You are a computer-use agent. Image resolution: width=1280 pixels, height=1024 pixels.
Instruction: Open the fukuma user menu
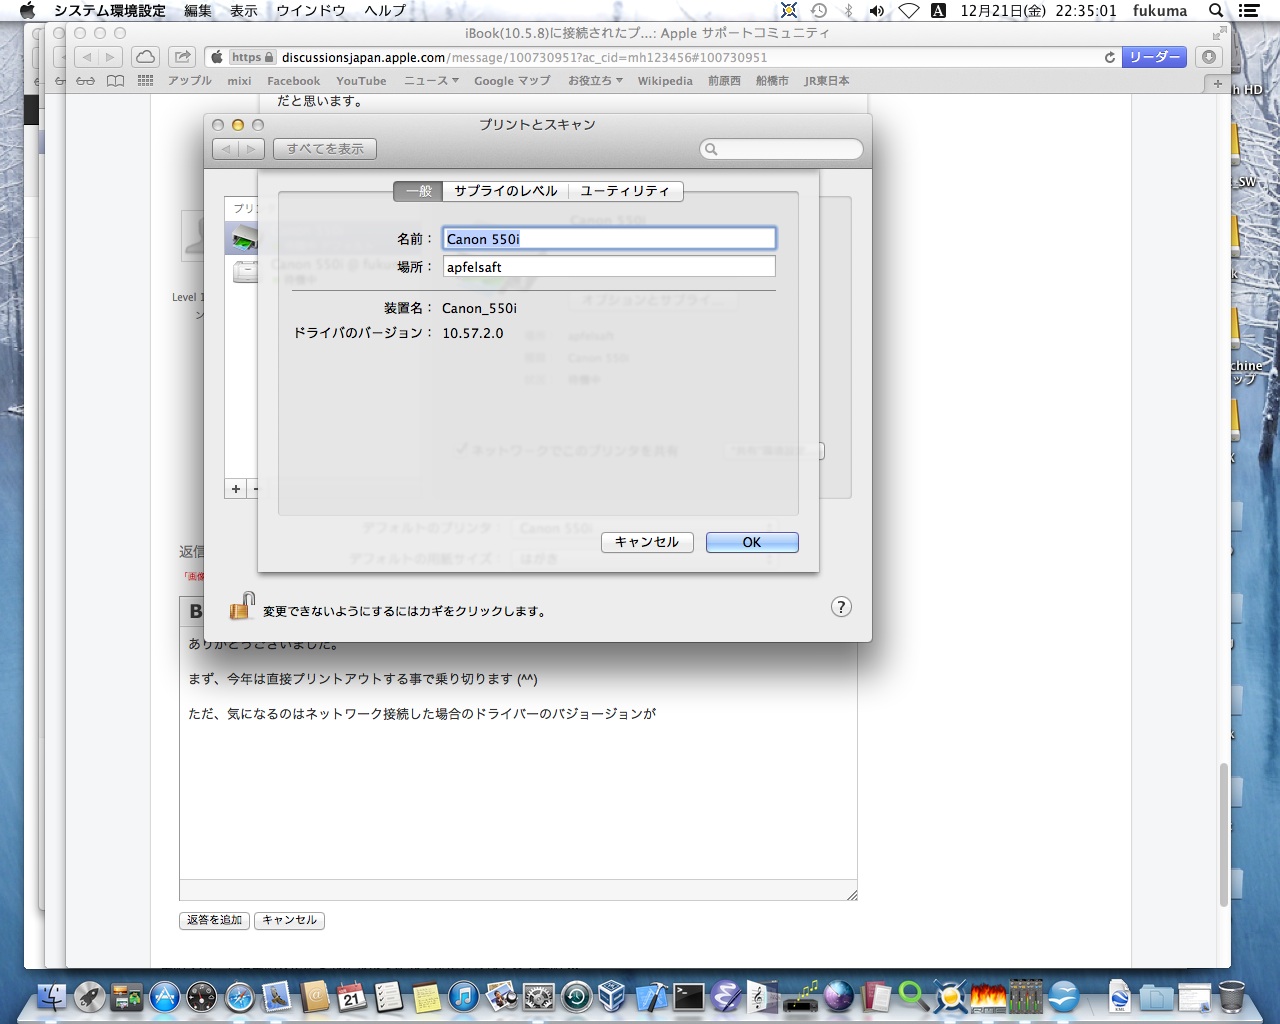tap(1160, 11)
